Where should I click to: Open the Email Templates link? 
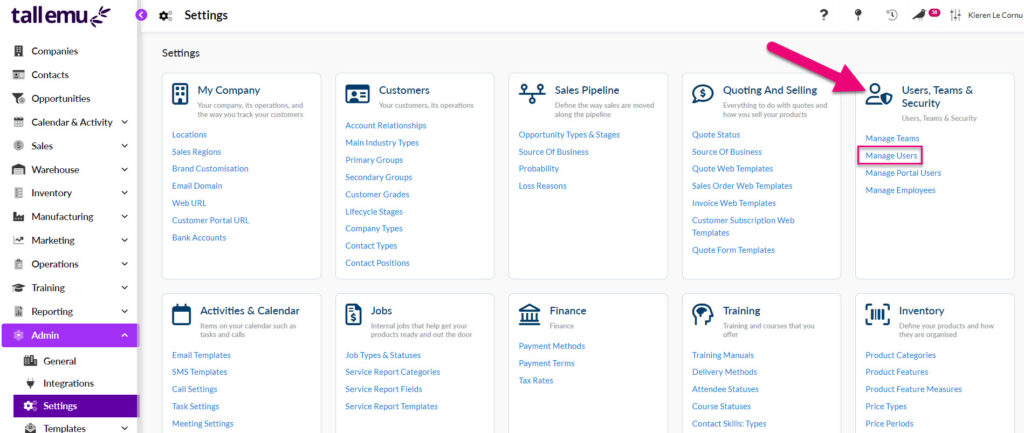pos(201,355)
